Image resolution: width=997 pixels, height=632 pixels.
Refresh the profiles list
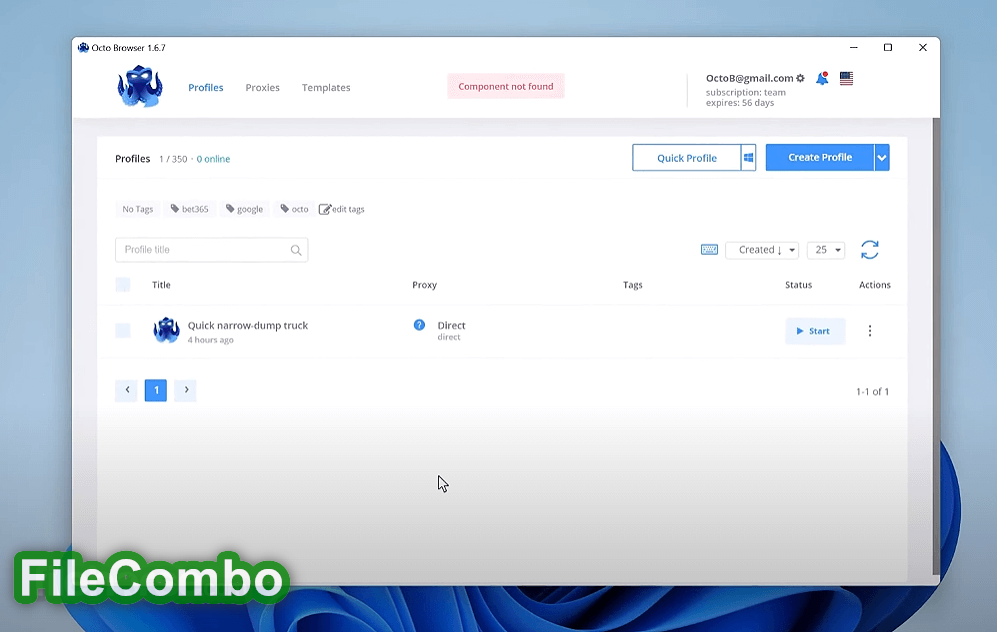coord(870,250)
